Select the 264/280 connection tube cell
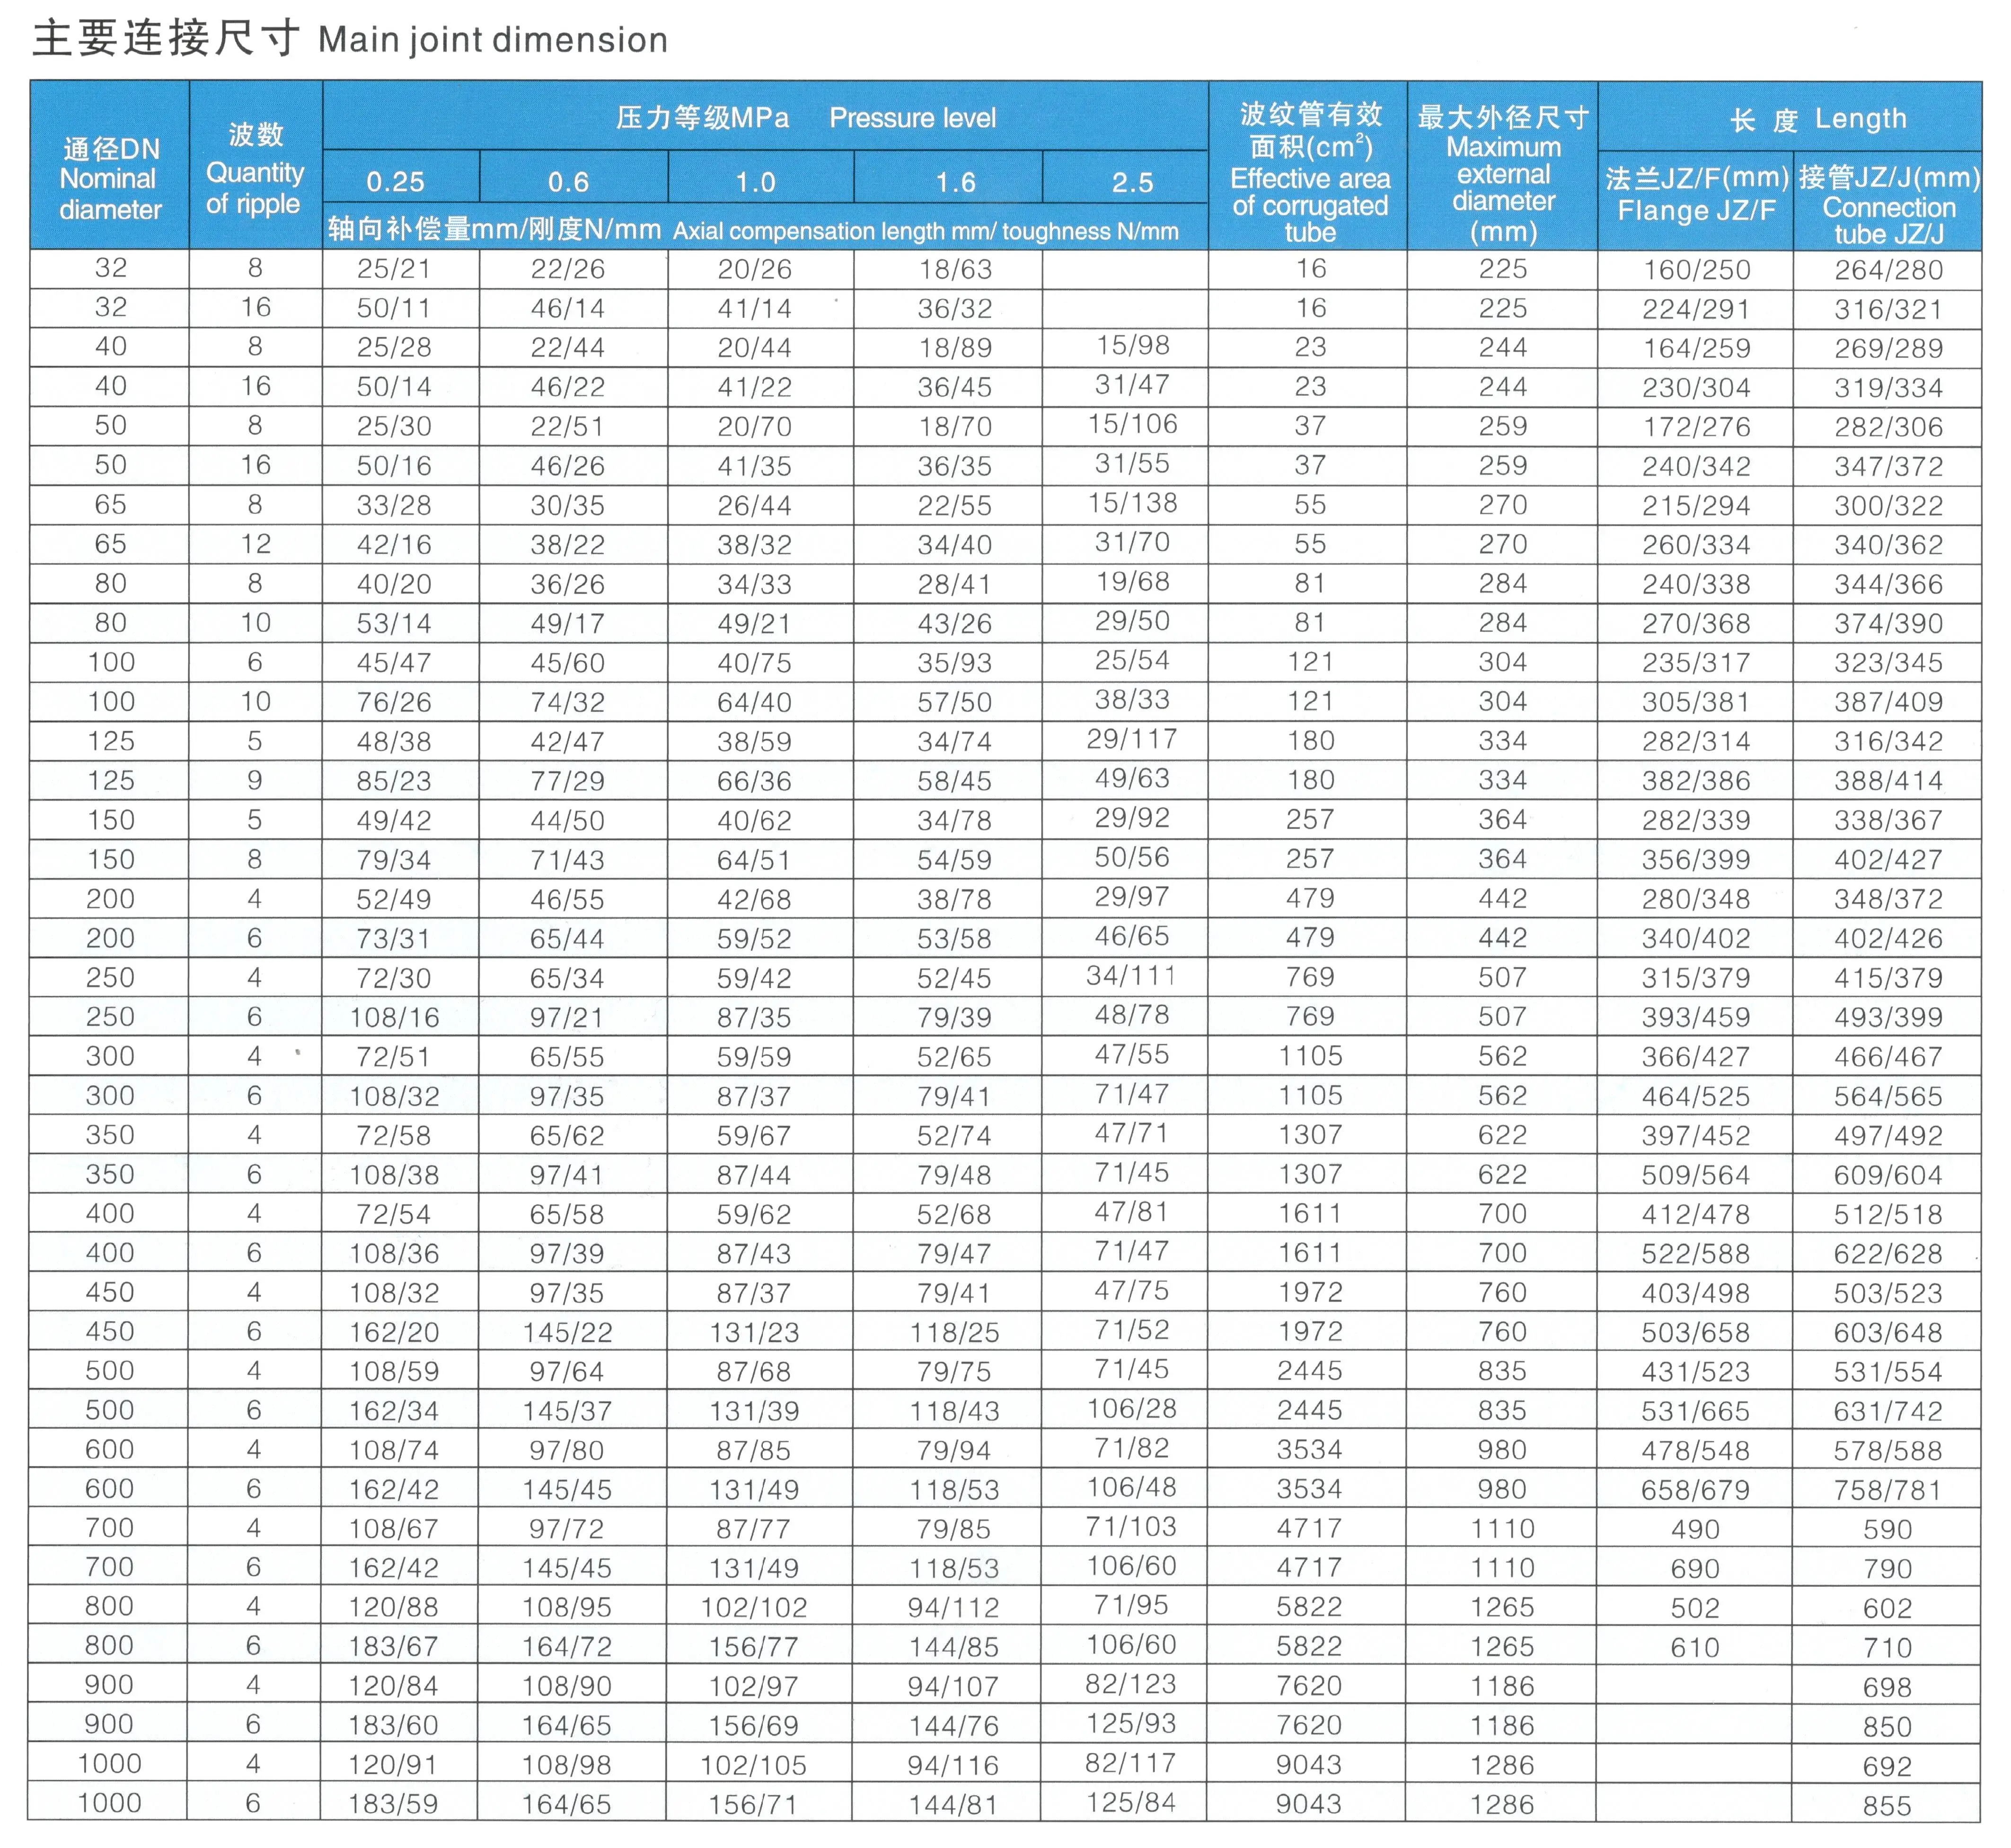 pos(1888,270)
